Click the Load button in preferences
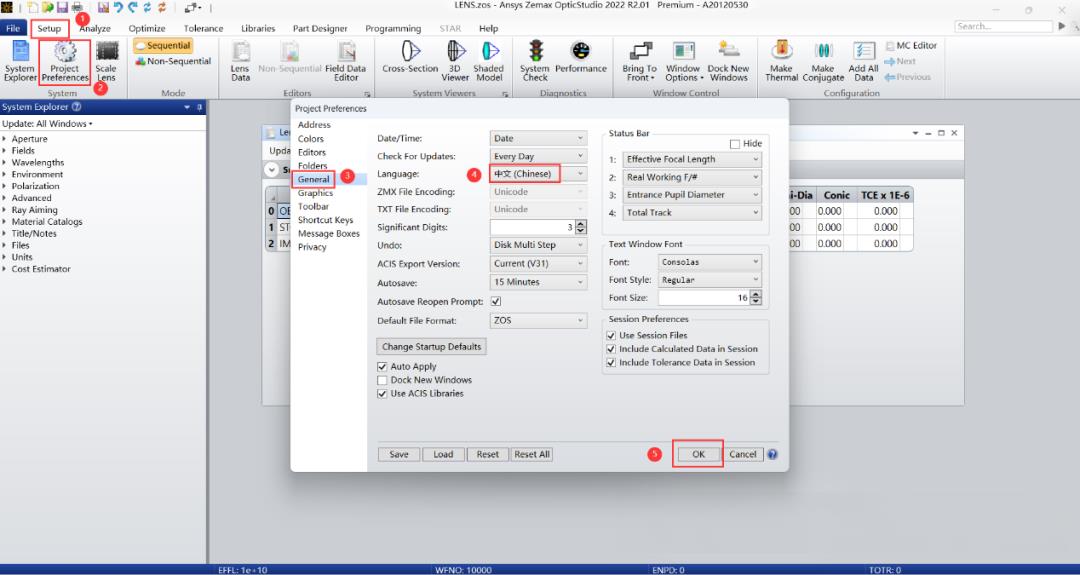Screen dimensions: 1080x575 (x=444, y=454)
